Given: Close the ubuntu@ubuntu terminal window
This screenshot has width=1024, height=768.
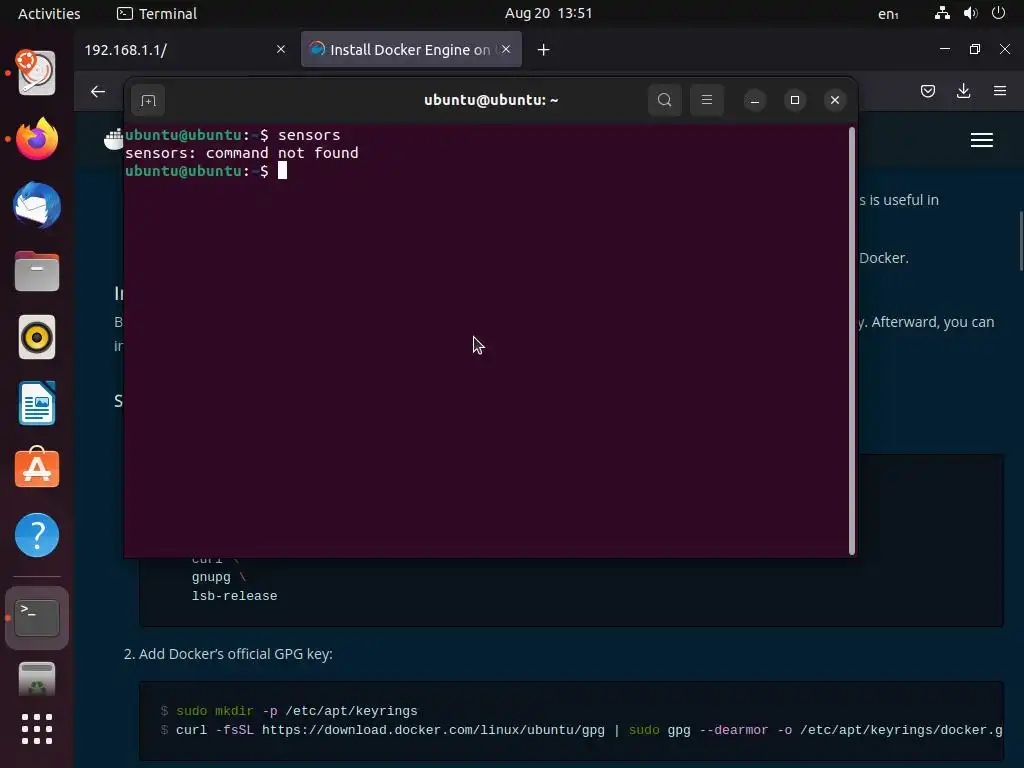Looking at the screenshot, I should (x=835, y=101).
